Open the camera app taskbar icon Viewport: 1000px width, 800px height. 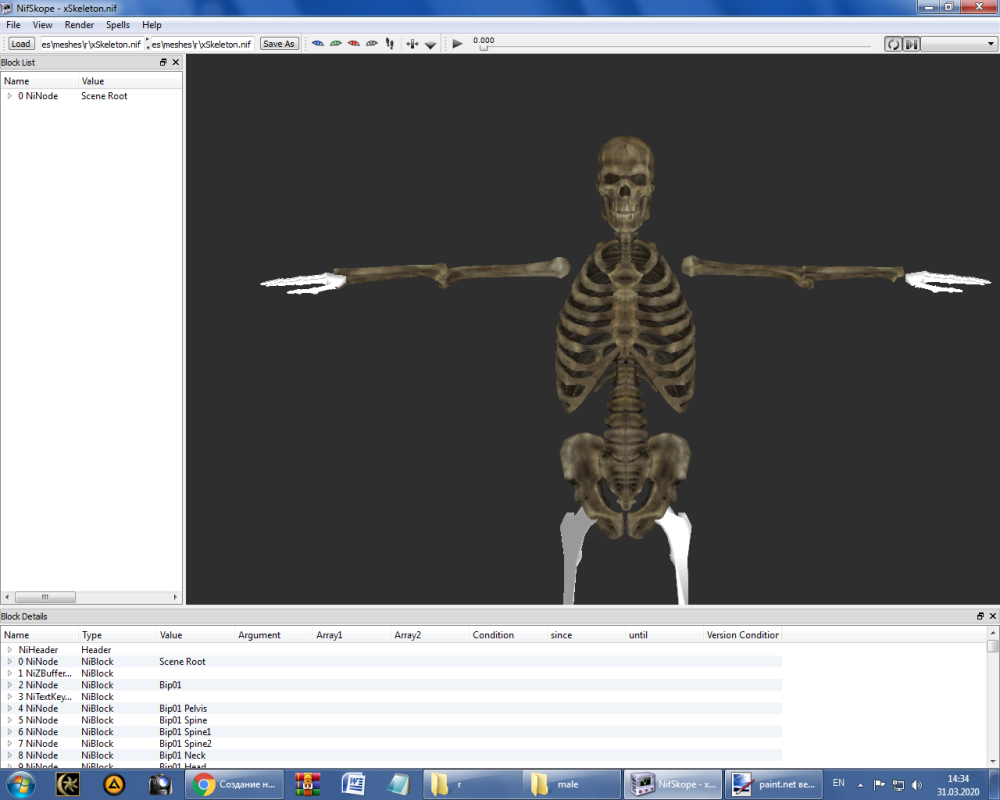160,784
